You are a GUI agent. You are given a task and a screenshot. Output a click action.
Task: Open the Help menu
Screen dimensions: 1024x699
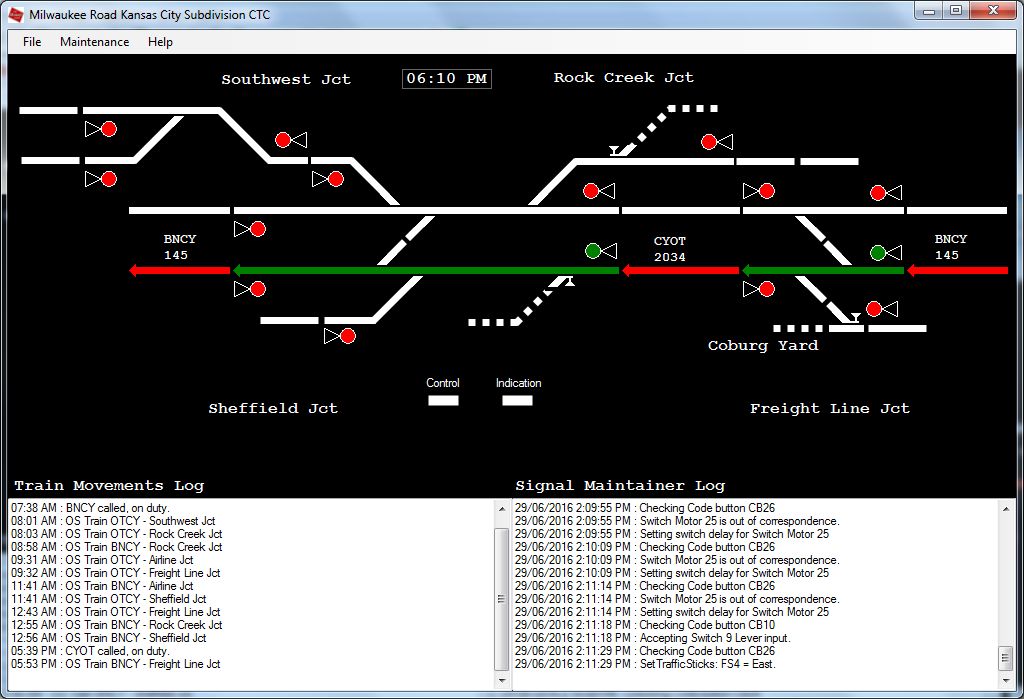[x=160, y=42]
